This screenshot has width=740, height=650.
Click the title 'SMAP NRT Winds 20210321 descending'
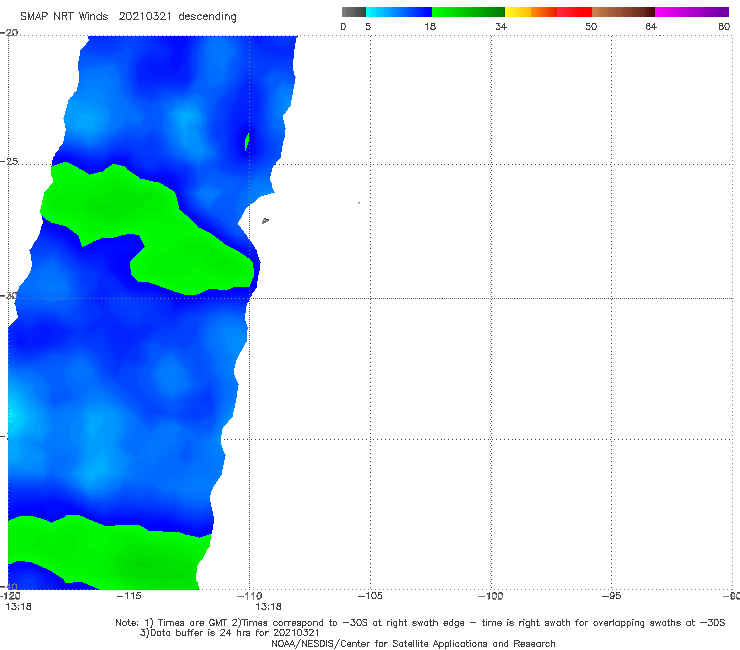click(x=128, y=17)
